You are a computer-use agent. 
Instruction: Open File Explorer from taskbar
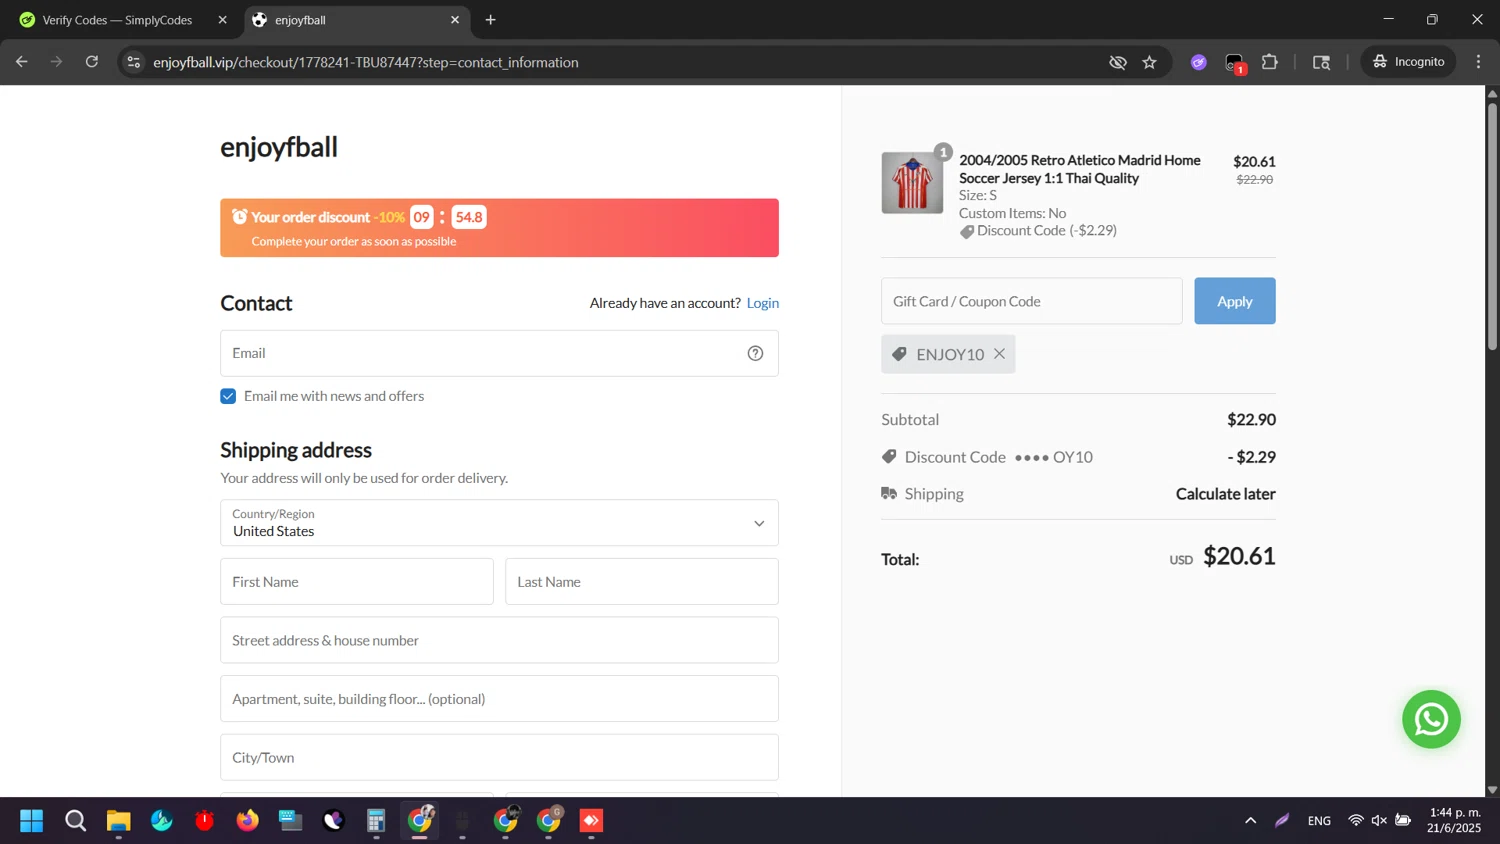coord(118,821)
